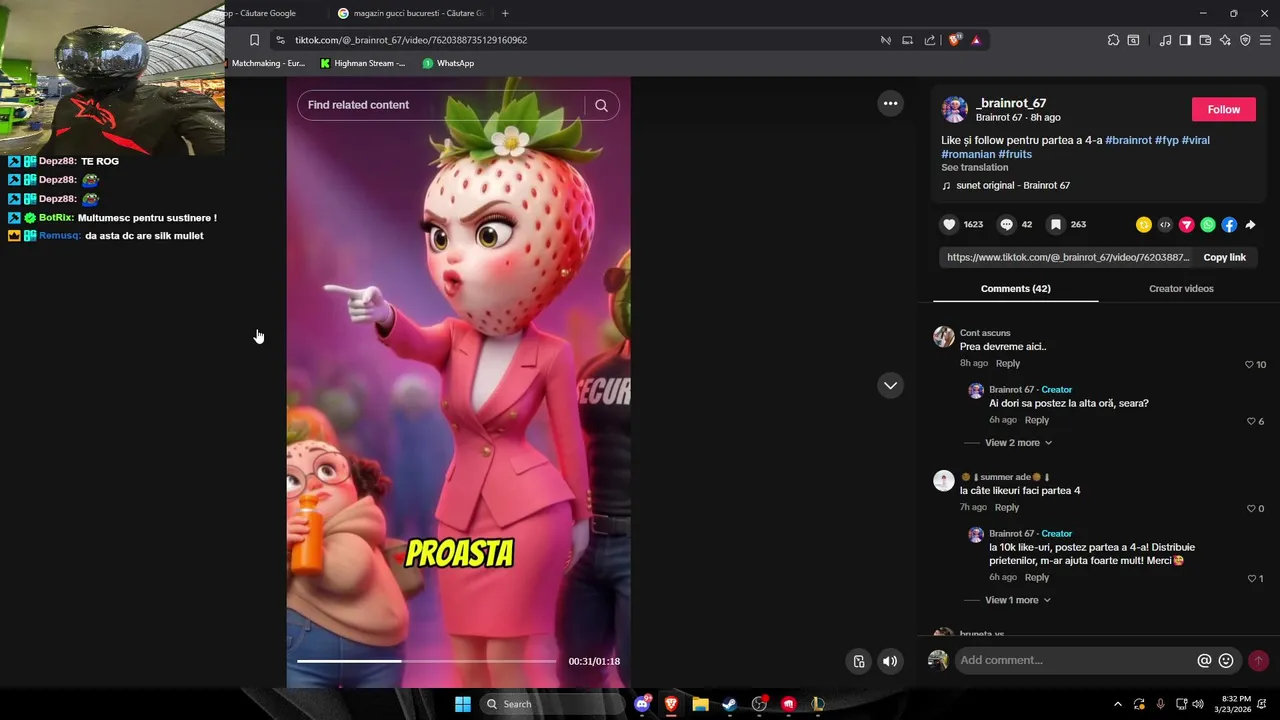This screenshot has height=720, width=1280.
Task: Click the browser address bar URL
Action: tap(411, 40)
